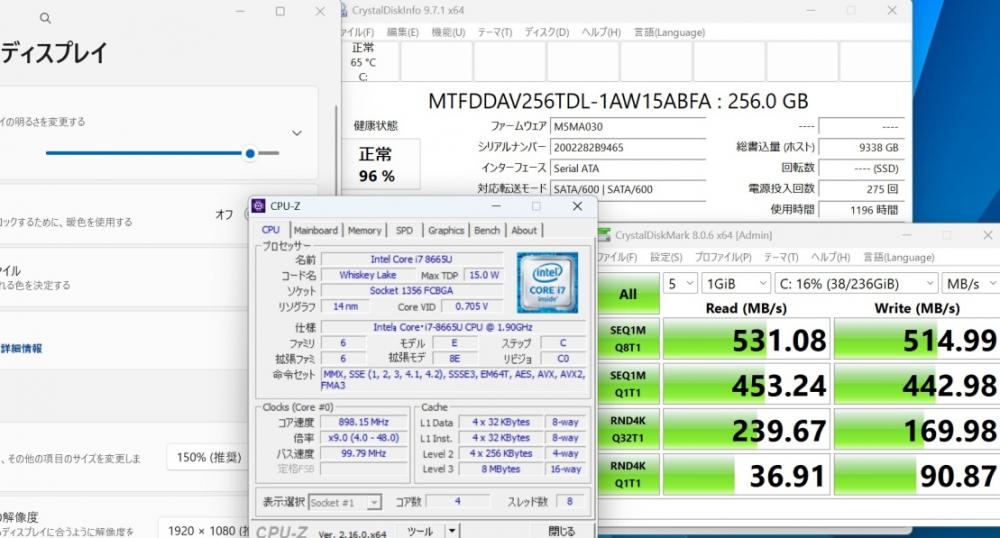
Task: Open ヘルプ(H) menu in CrystalDiskMark
Action: click(x=830, y=257)
